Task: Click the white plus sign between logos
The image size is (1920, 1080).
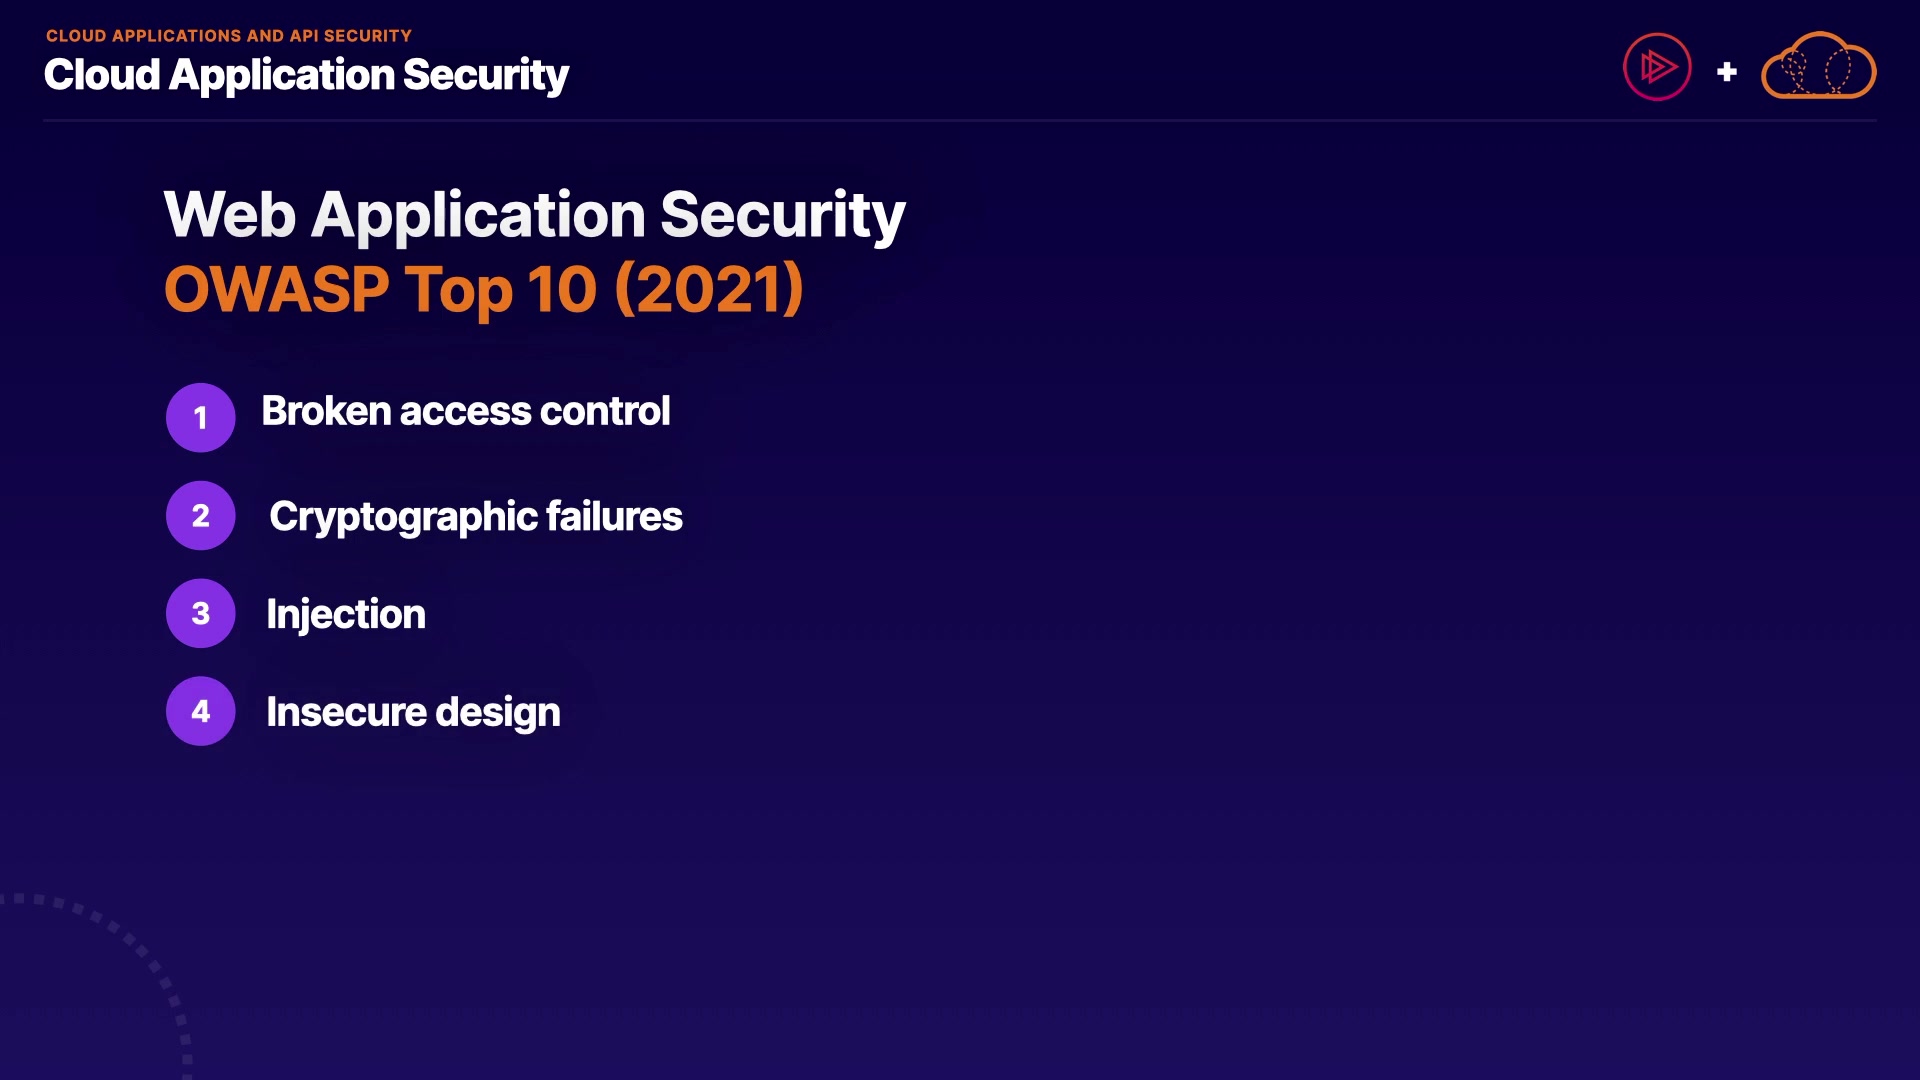Action: tap(1726, 72)
